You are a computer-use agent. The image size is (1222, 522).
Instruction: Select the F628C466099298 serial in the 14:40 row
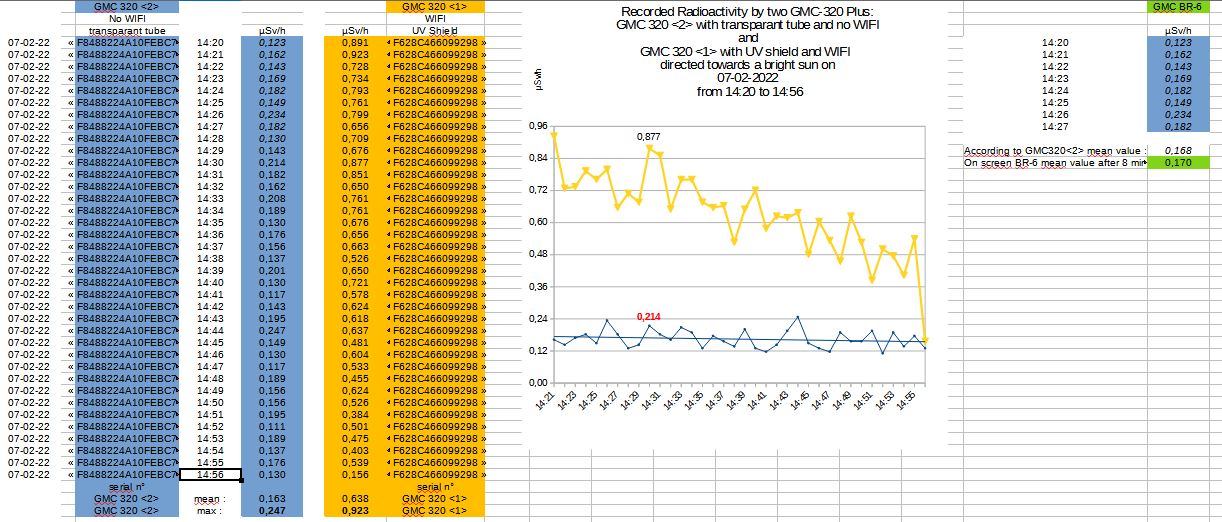[x=435, y=283]
